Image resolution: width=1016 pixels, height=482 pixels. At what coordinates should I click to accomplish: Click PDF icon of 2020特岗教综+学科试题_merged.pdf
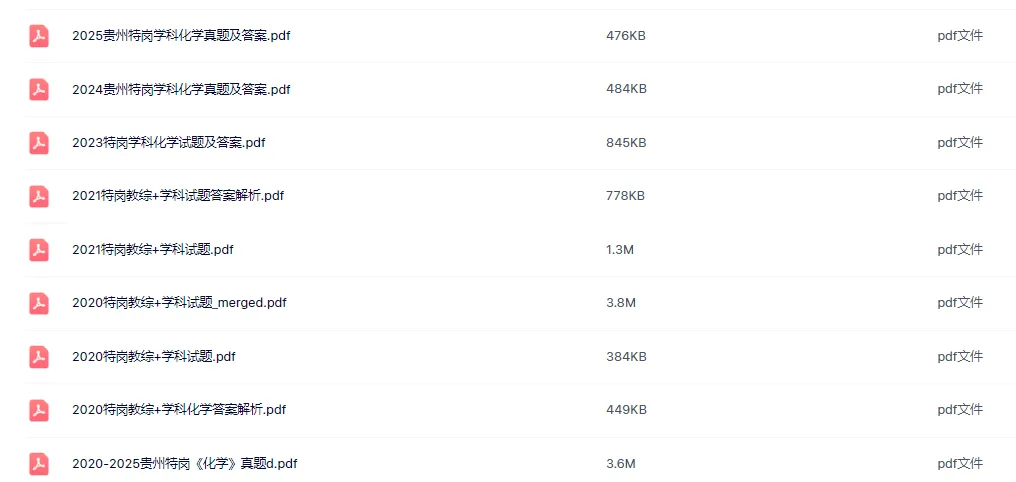(39, 303)
